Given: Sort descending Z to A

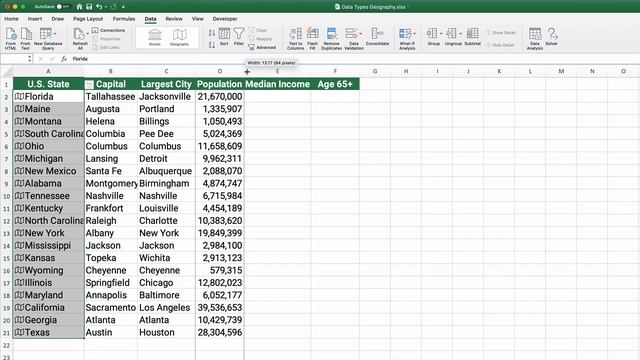Looking at the screenshot, I should tap(212, 44).
